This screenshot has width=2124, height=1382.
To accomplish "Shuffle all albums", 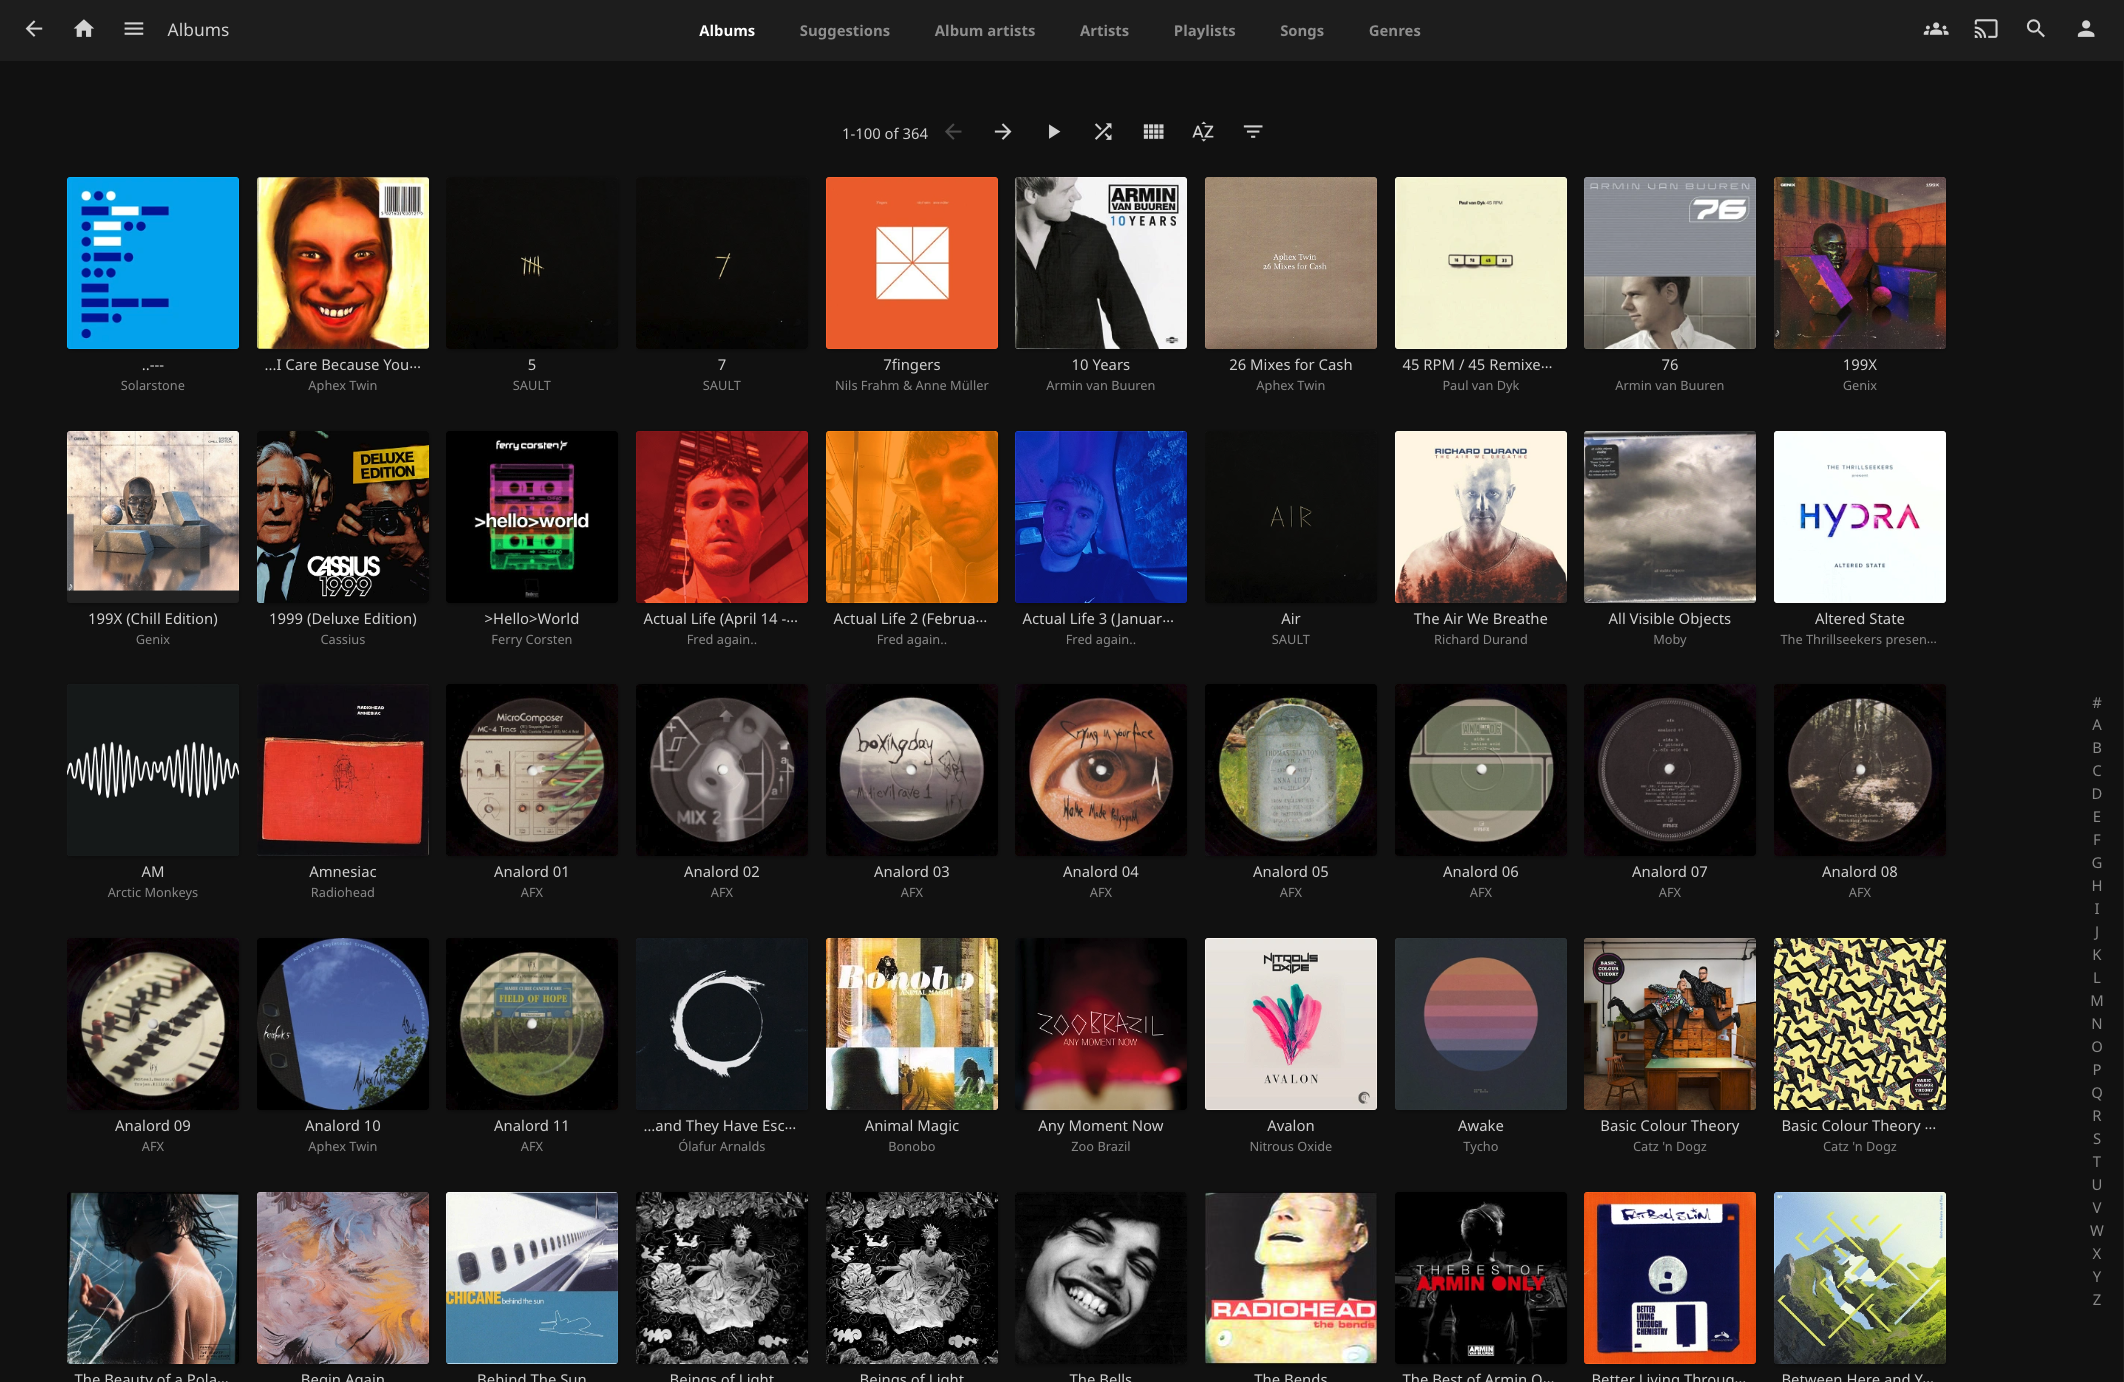I will point(1103,132).
